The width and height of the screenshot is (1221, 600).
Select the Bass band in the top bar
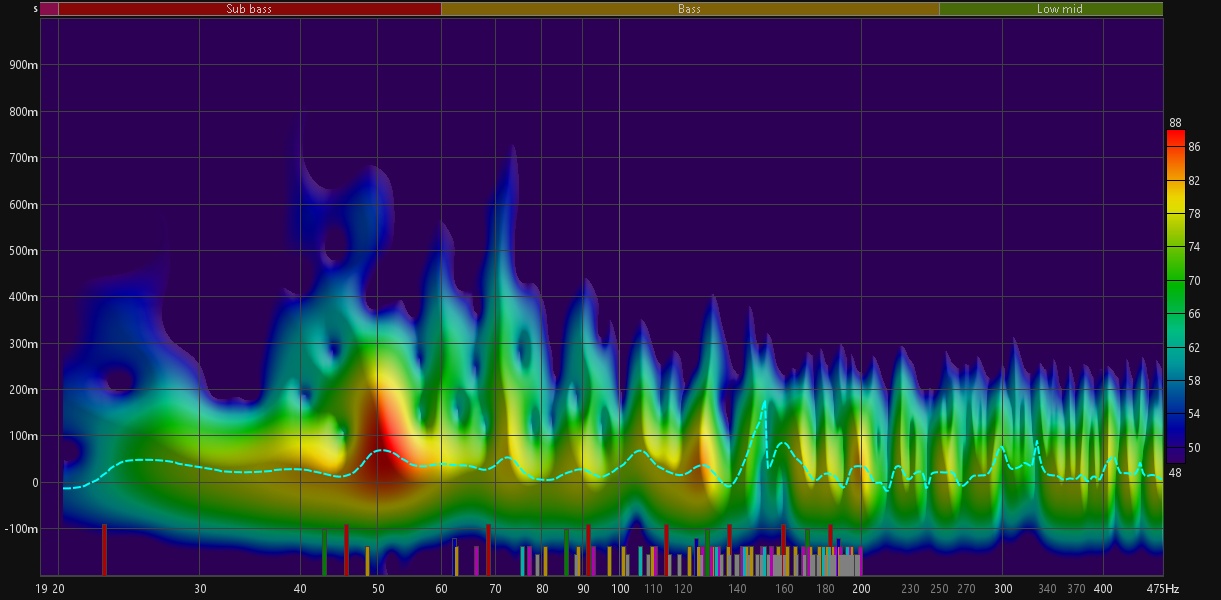[689, 9]
